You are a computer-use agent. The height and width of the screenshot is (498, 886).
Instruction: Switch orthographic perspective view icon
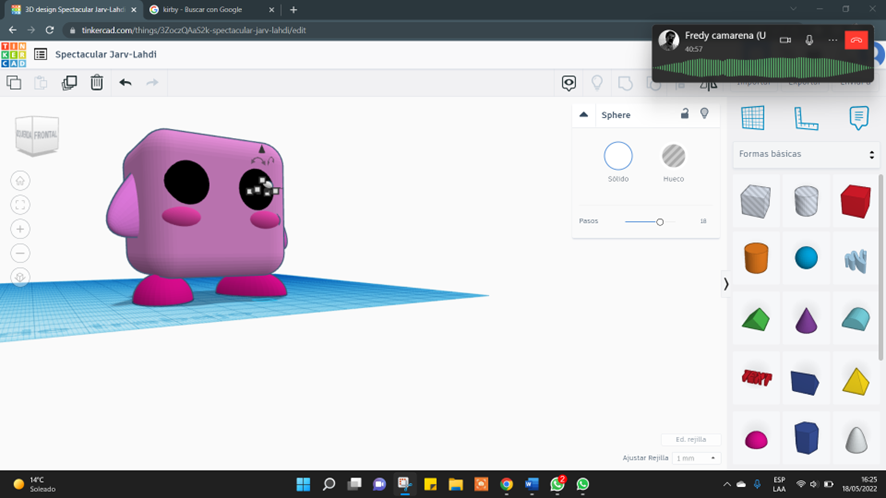[x=20, y=277]
